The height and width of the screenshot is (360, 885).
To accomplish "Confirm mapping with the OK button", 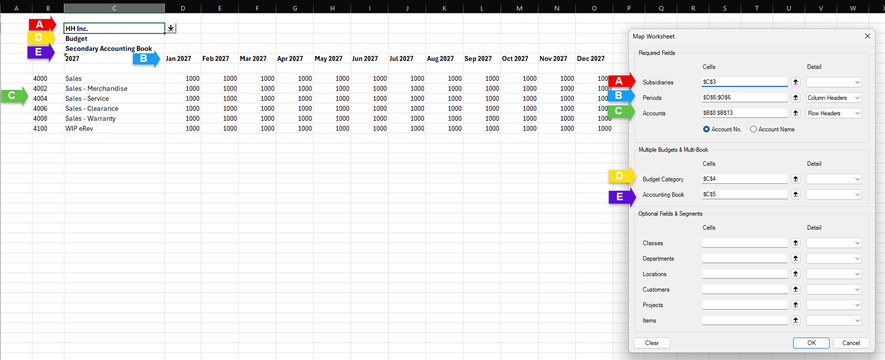I will pyautogui.click(x=811, y=343).
